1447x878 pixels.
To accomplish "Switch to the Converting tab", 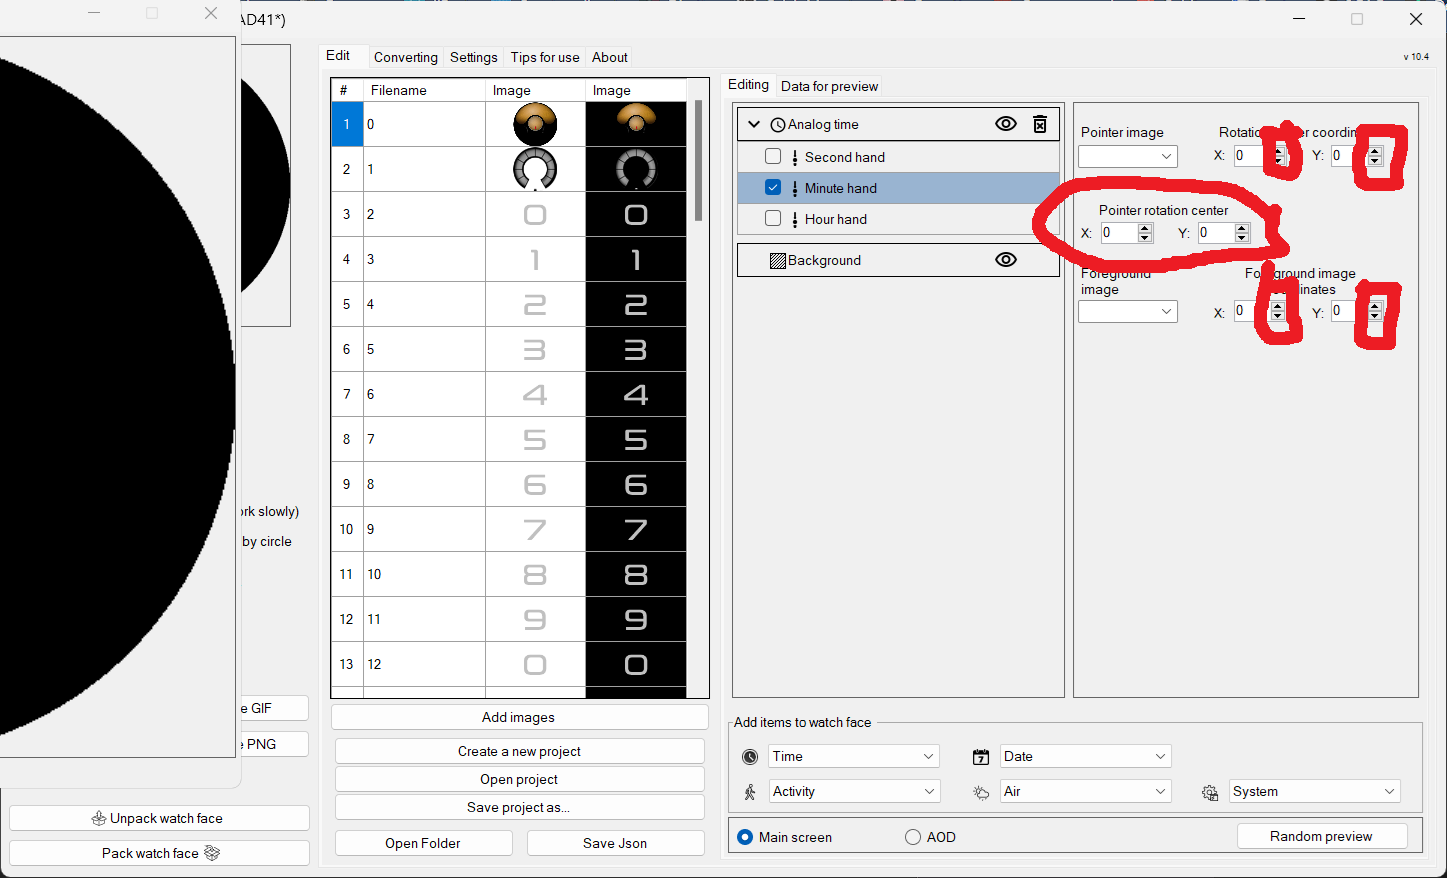I will point(406,57).
